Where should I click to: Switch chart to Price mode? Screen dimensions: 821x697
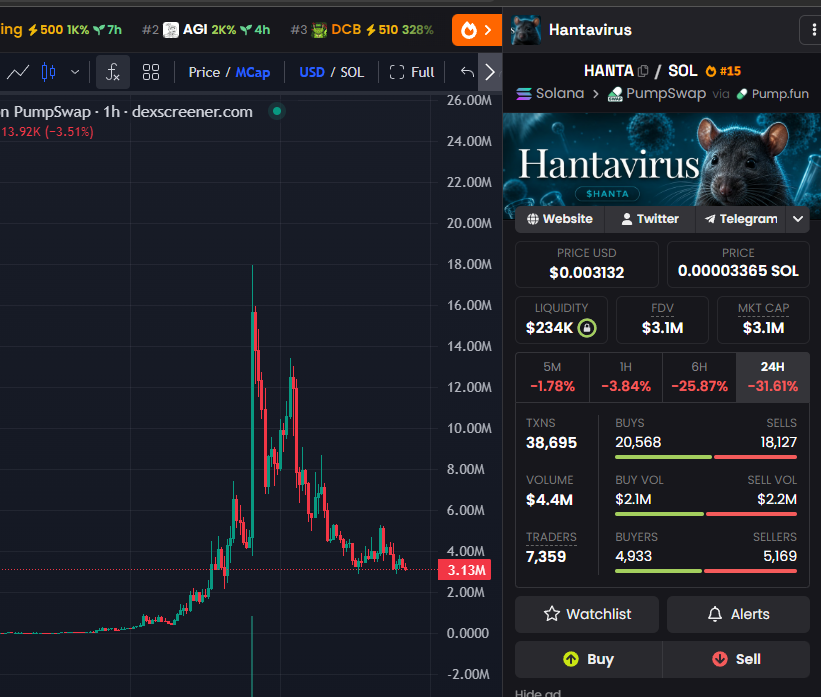[204, 72]
